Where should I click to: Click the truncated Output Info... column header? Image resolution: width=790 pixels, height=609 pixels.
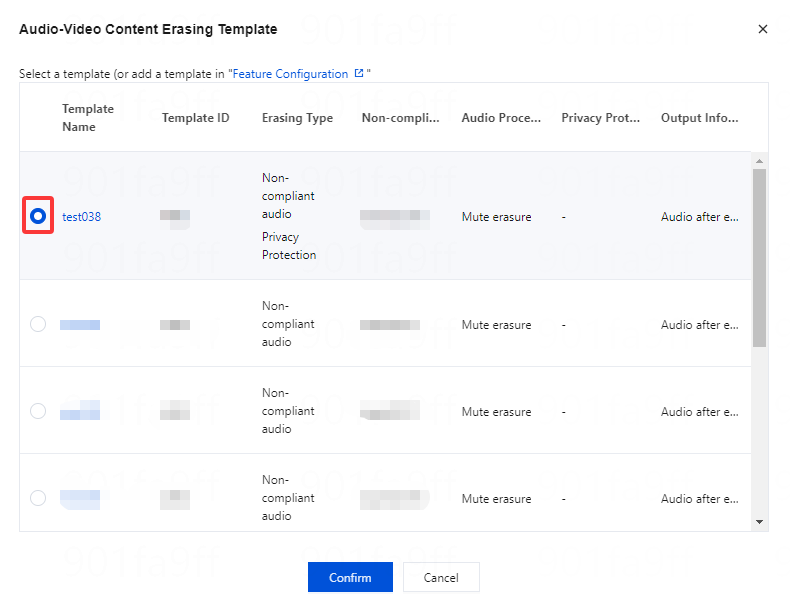(x=699, y=118)
